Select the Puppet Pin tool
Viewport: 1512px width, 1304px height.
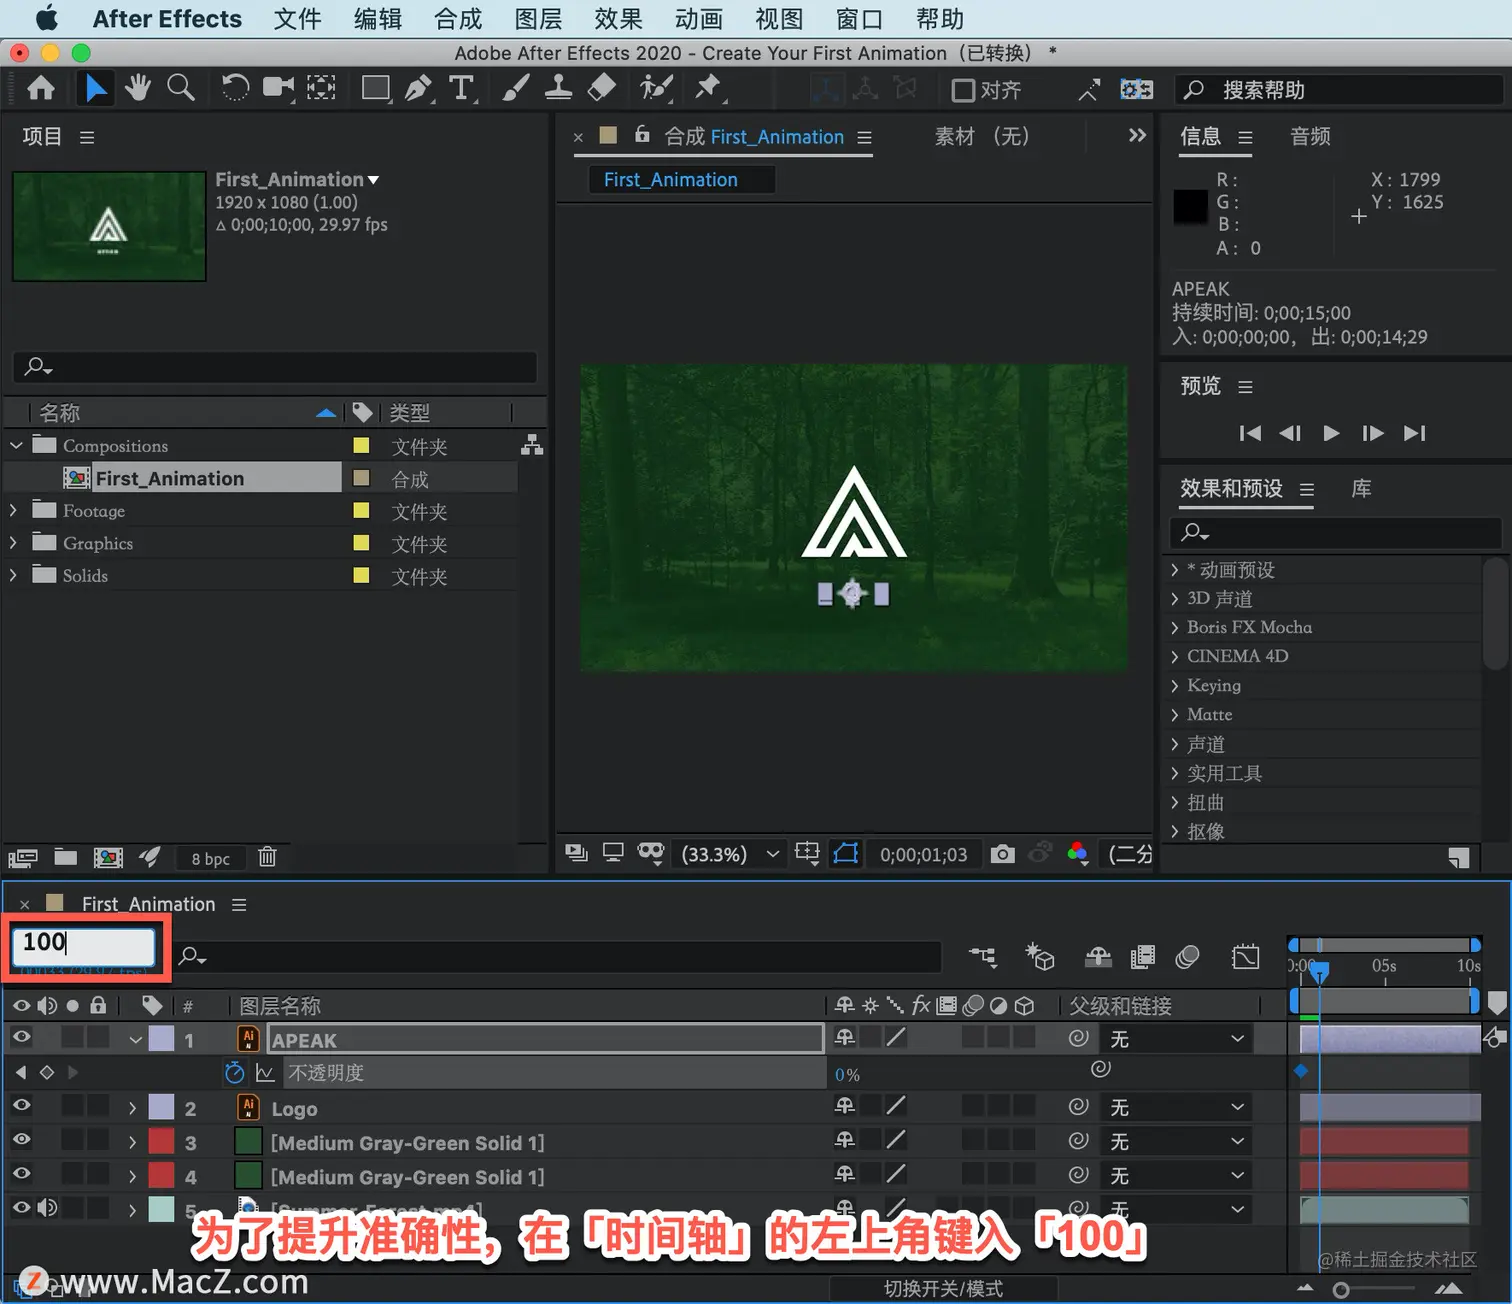point(709,89)
